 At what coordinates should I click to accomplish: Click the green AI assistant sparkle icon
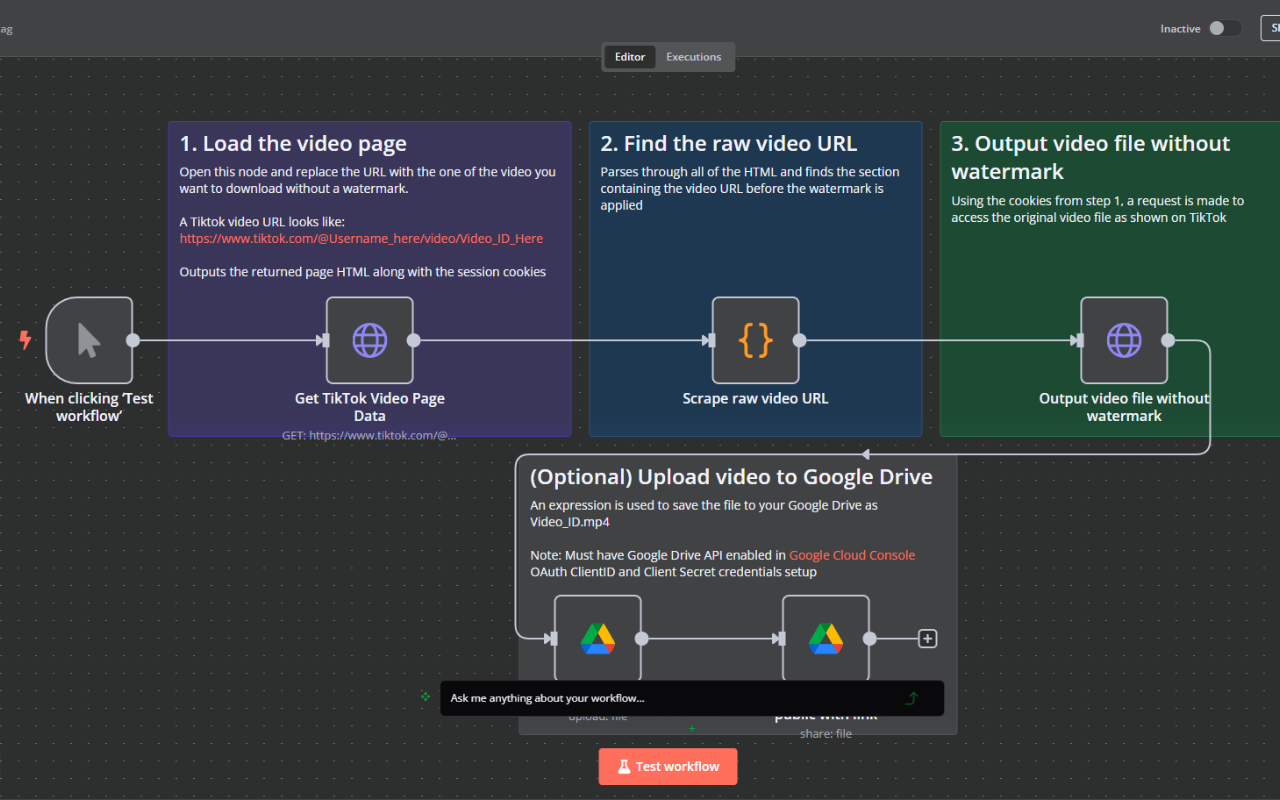[x=425, y=696]
